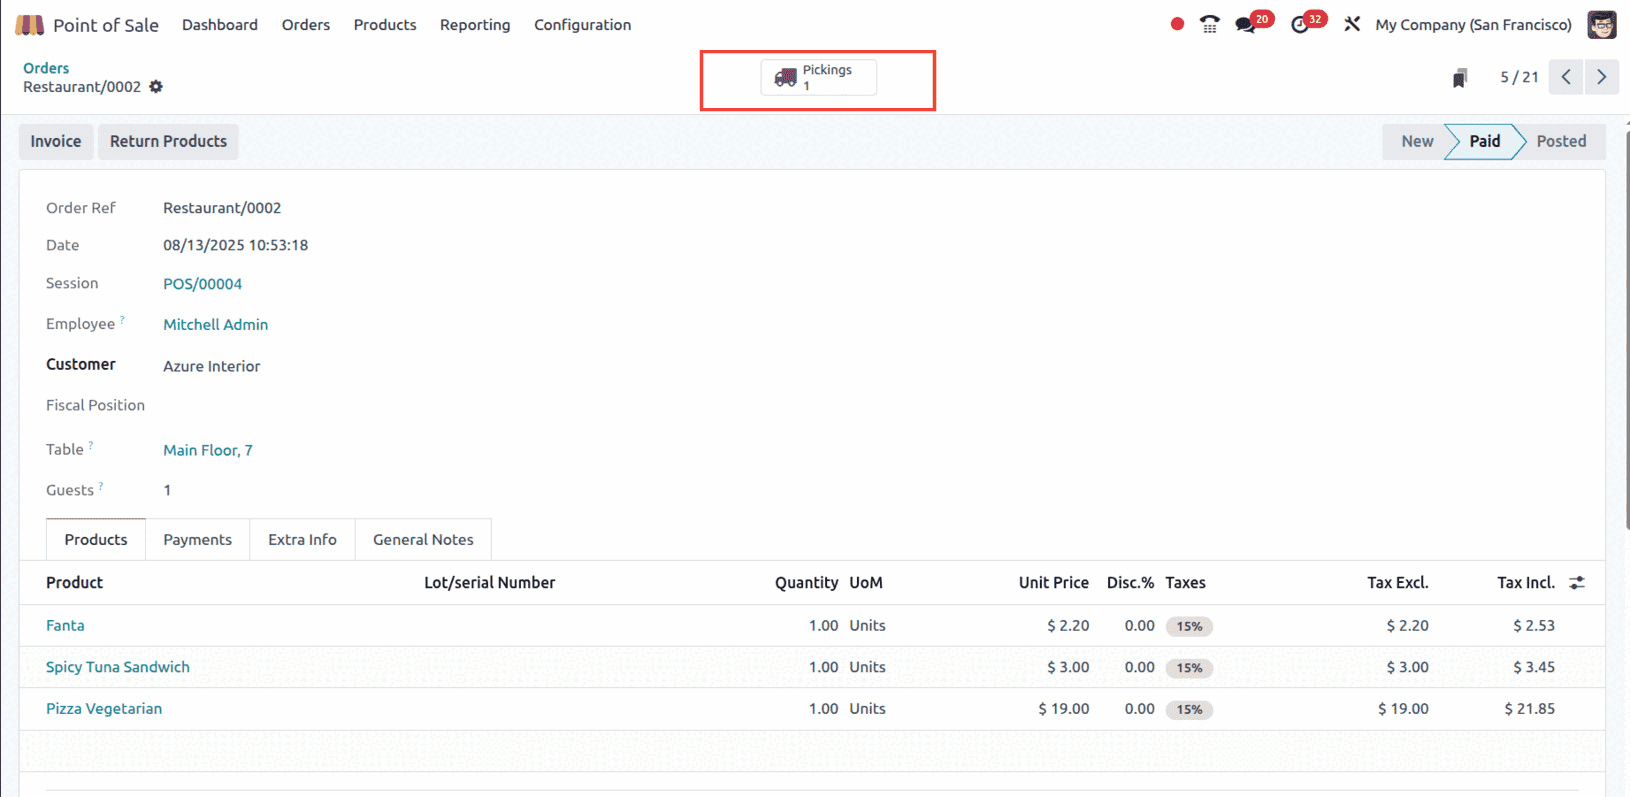Open column options in the products table
1630x797 pixels.
tap(1577, 583)
